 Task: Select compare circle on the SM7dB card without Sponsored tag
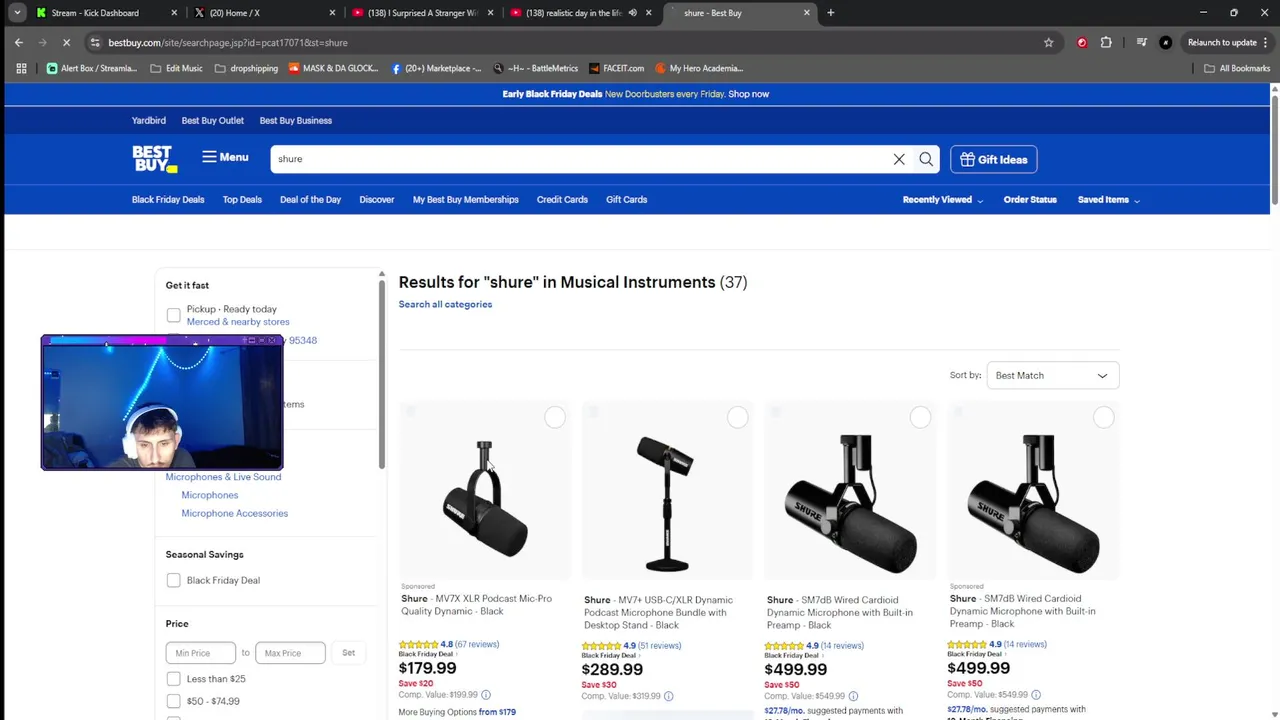pyautogui.click(x=920, y=417)
